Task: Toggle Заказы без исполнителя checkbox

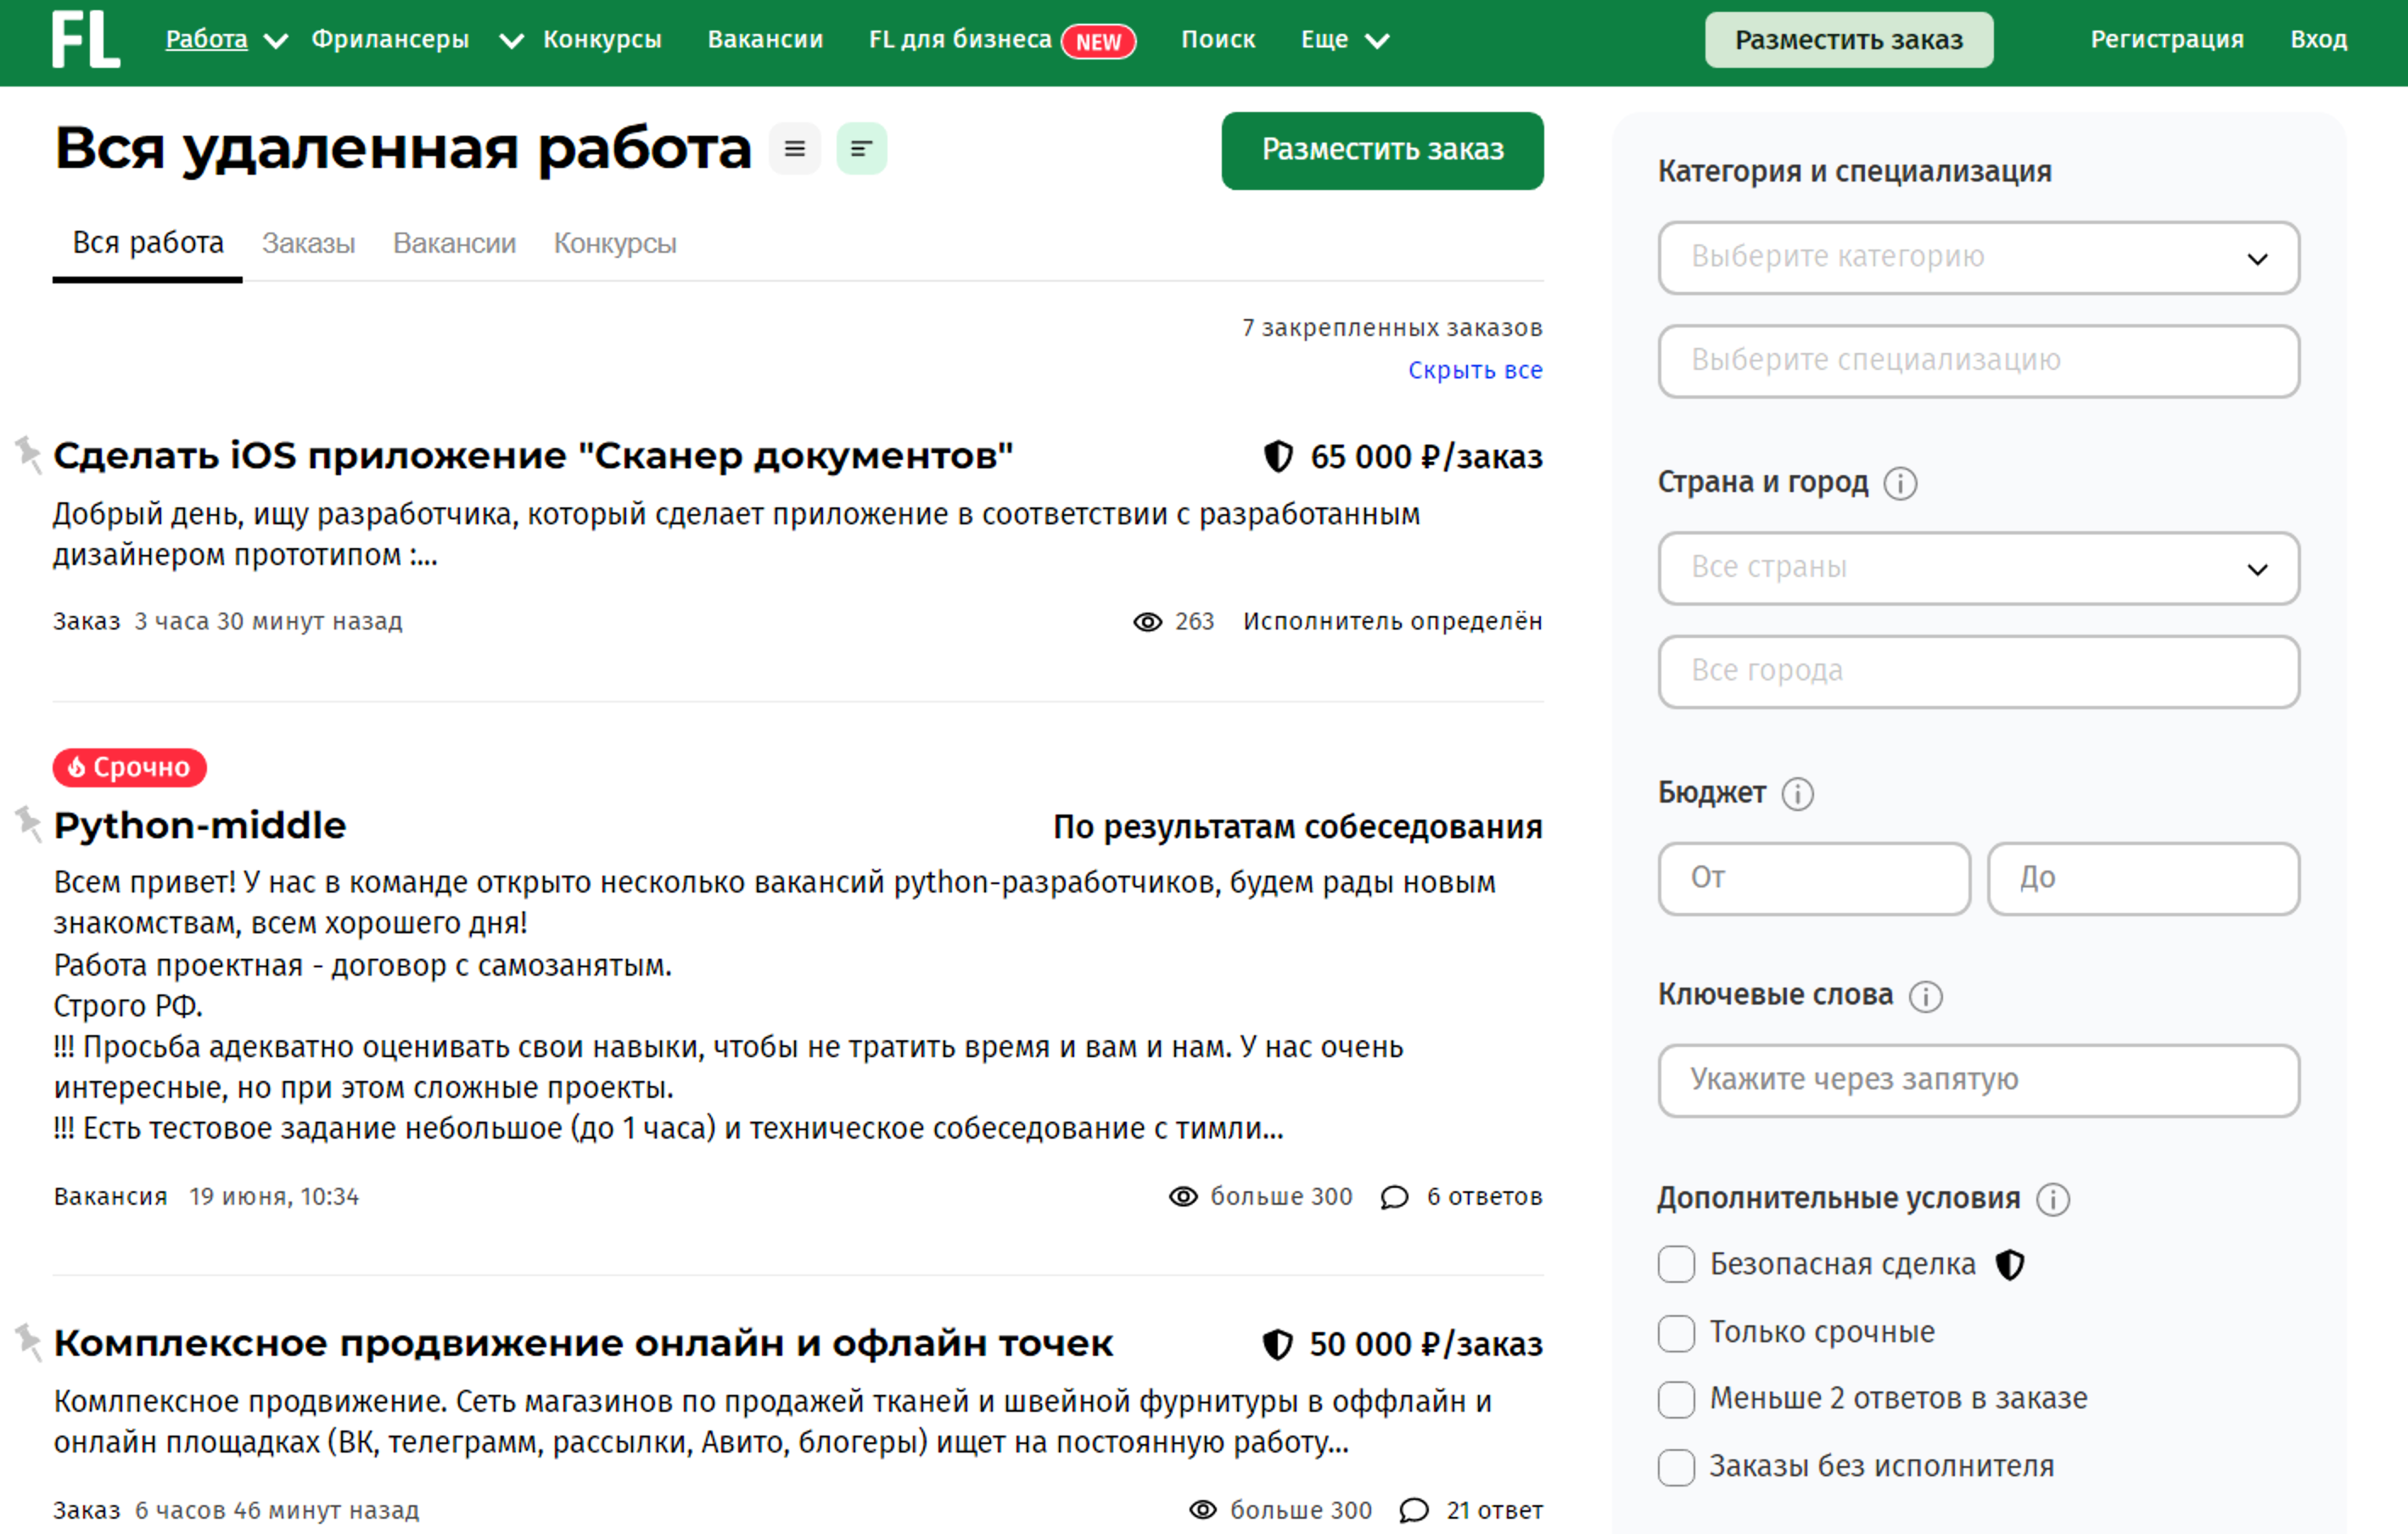Action: tap(1676, 1467)
